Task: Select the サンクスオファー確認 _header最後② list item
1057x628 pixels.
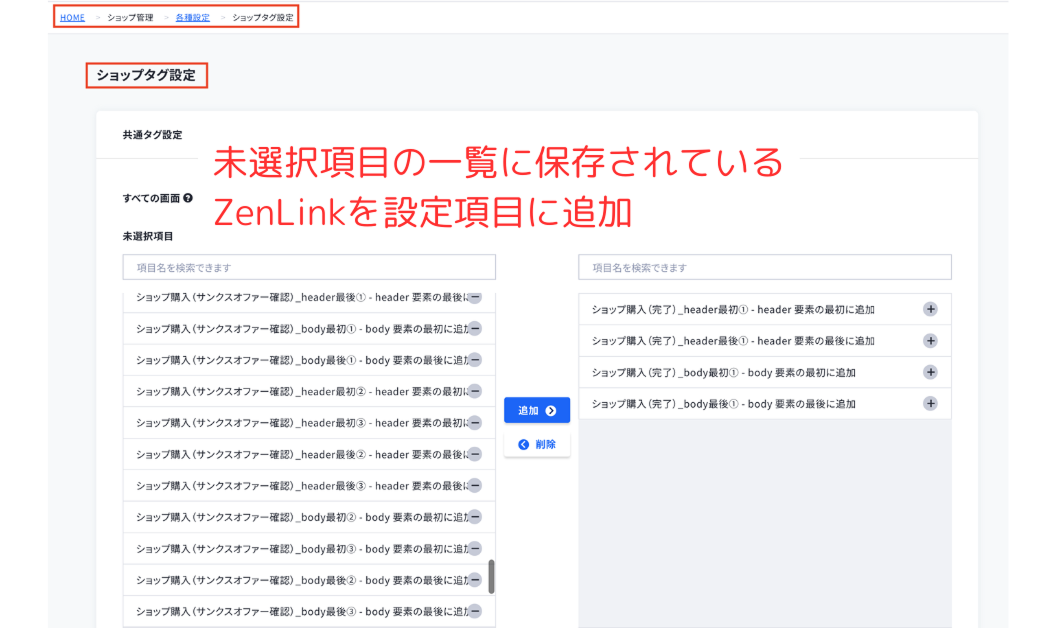Action: click(300, 454)
